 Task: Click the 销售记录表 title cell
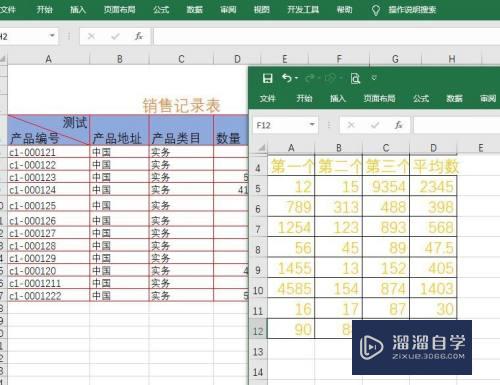[181, 105]
